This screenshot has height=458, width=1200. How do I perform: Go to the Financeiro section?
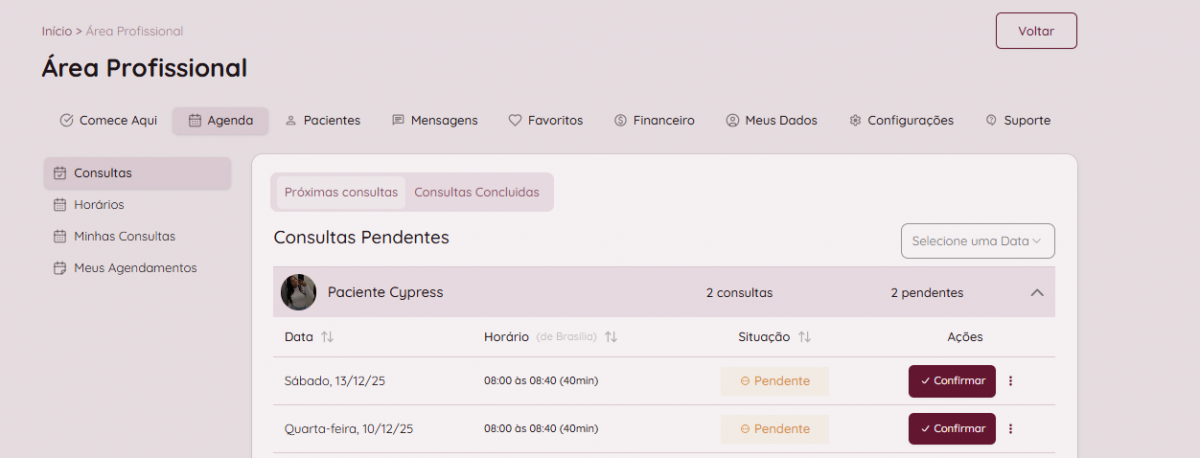point(654,121)
